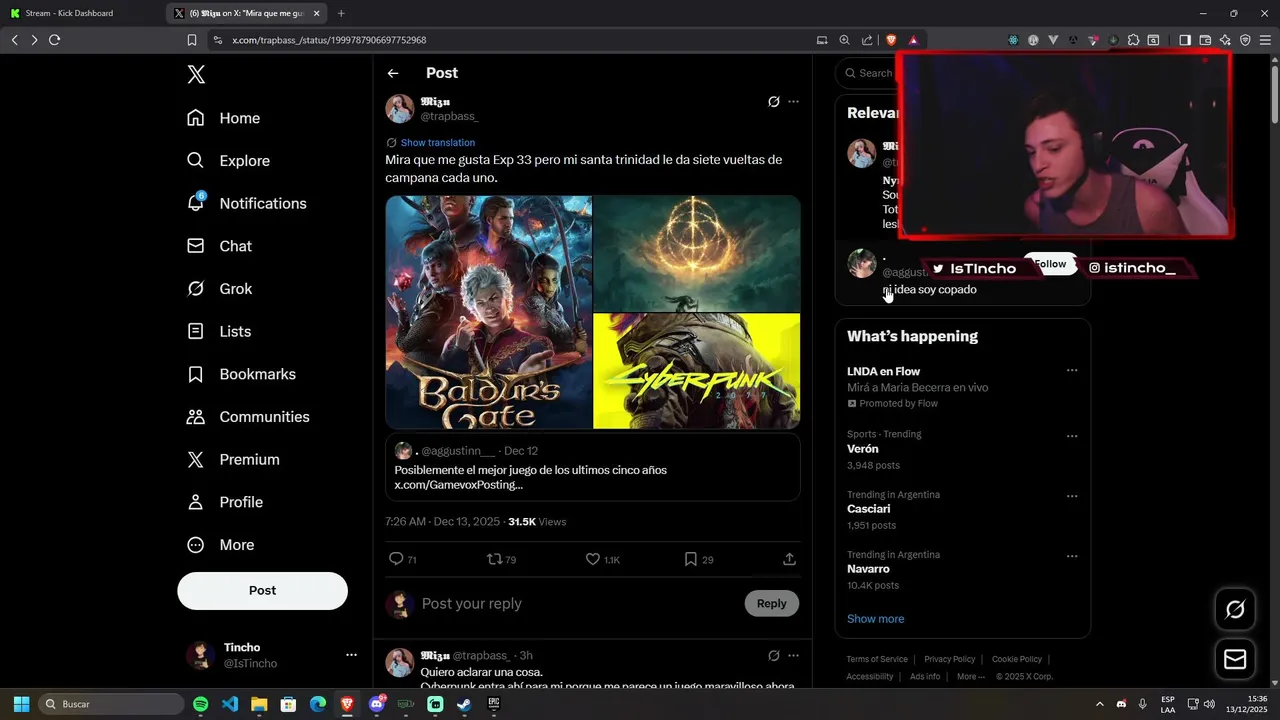Viewport: 1280px width, 720px height.
Task: Open Grok from the sidebar
Action: point(219,289)
